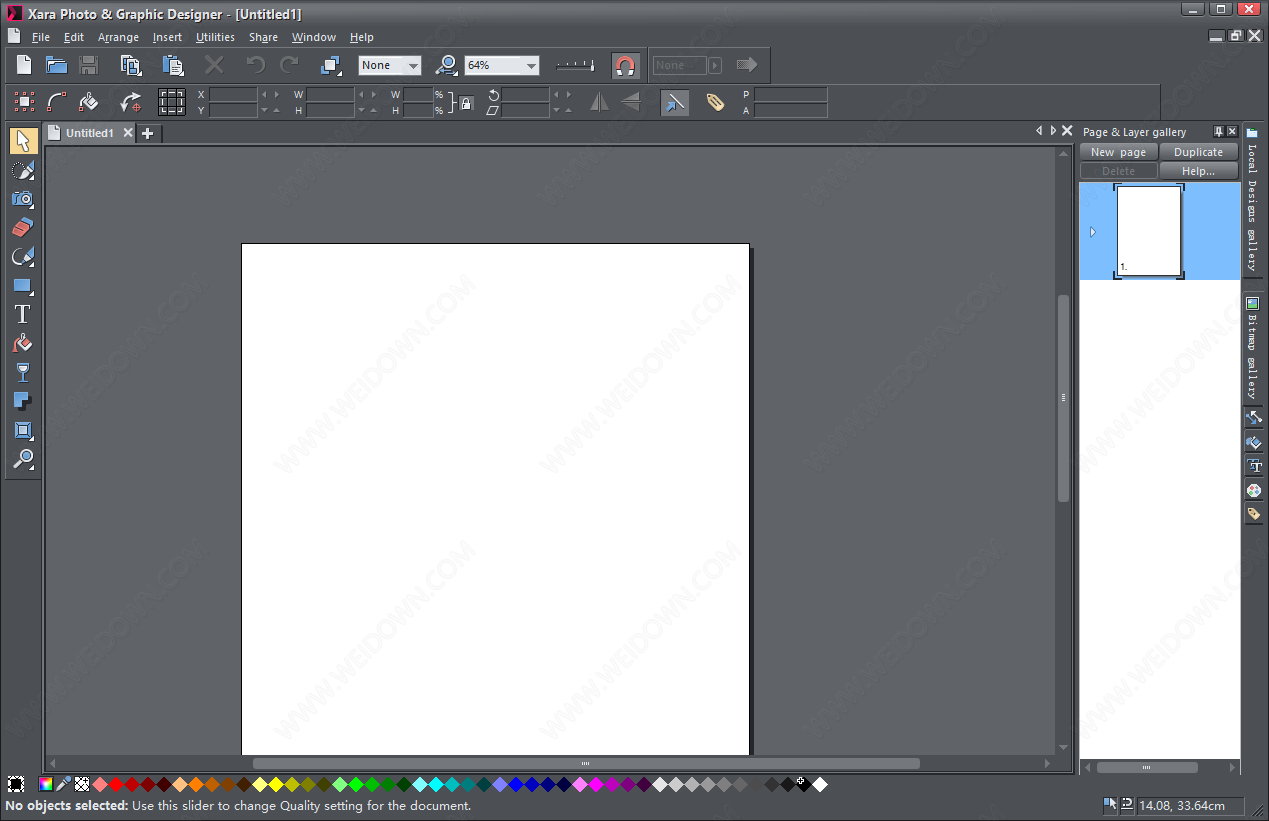Select the Transparency wine glass tool
The height and width of the screenshot is (821, 1269).
[x=23, y=373]
